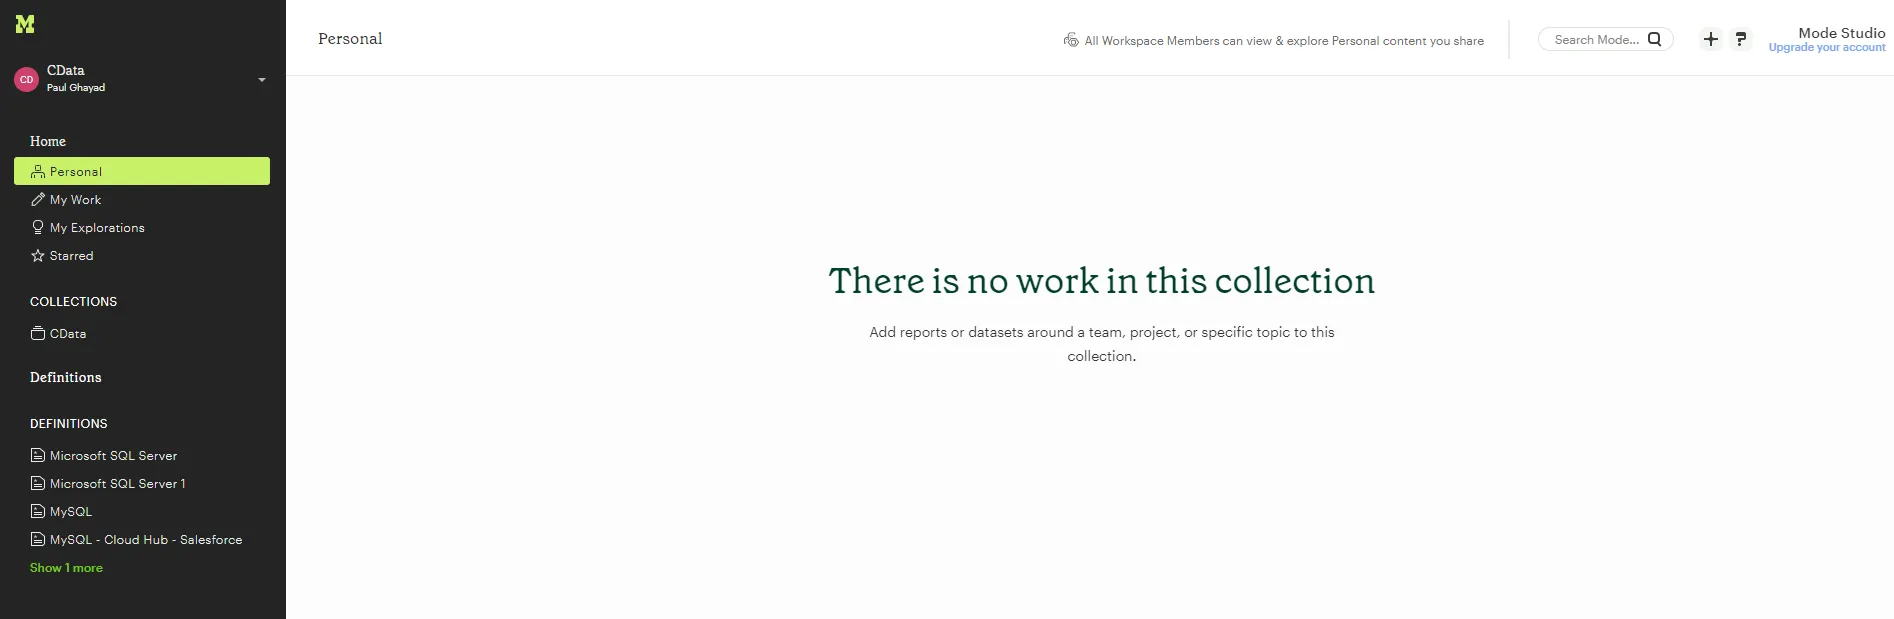Click the MySQL definition icon

(38, 512)
